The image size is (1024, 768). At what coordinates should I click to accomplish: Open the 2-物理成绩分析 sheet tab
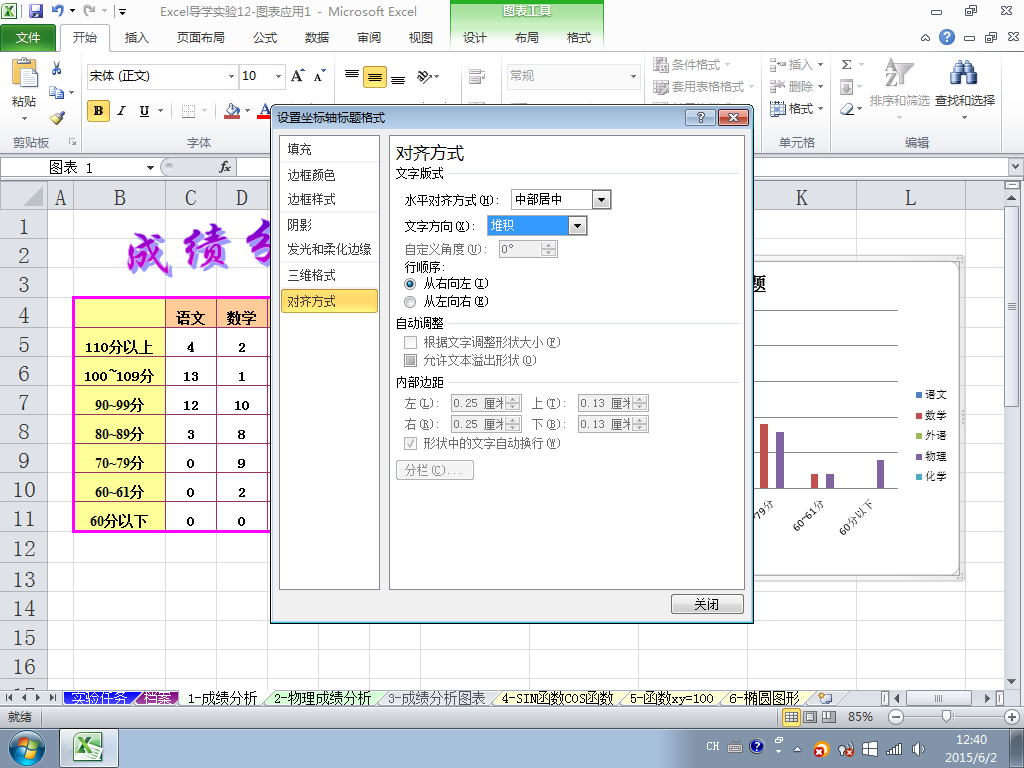[322, 698]
